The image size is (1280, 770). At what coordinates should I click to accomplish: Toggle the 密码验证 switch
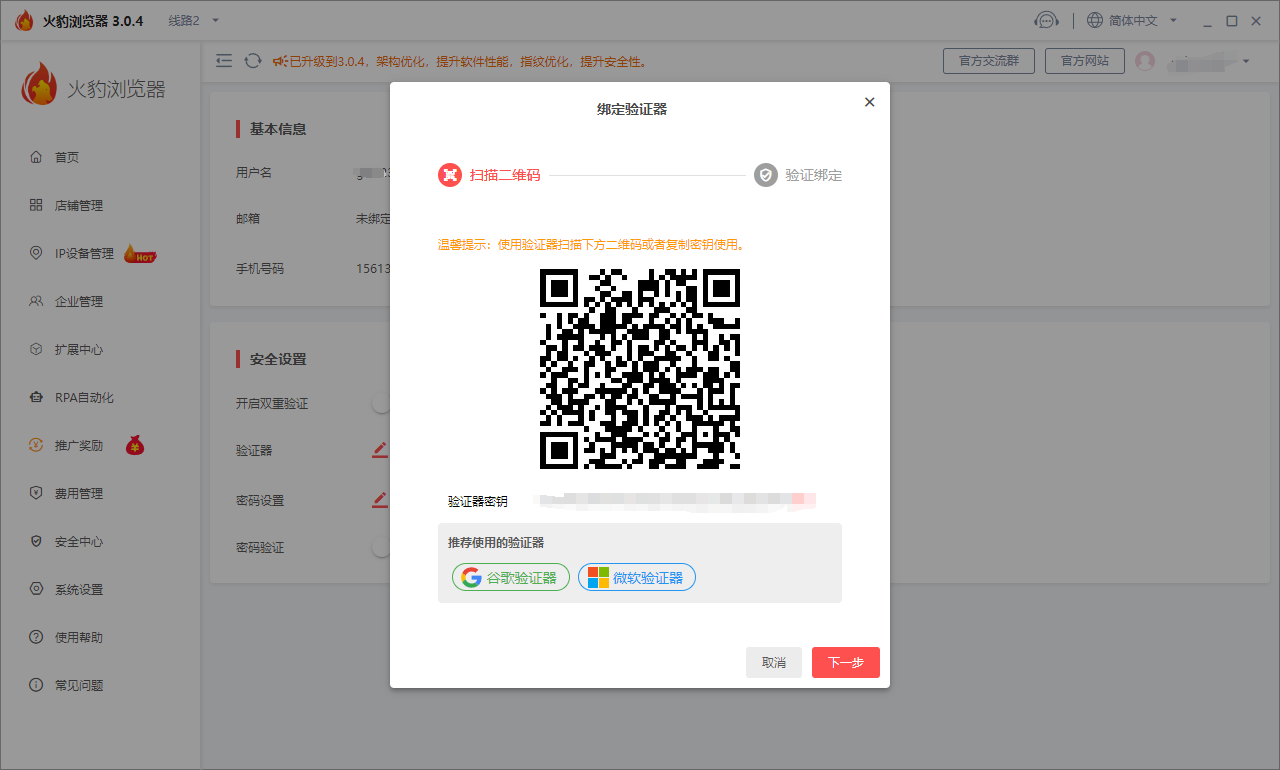[381, 546]
